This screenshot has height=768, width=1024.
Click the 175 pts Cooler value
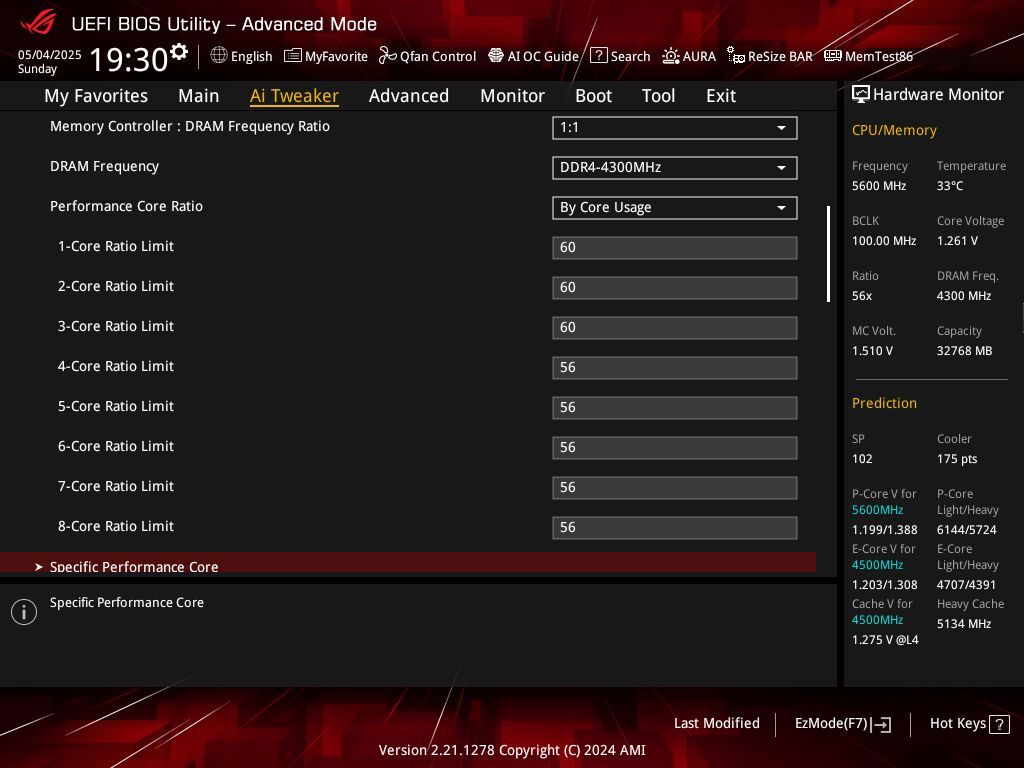[957, 458]
